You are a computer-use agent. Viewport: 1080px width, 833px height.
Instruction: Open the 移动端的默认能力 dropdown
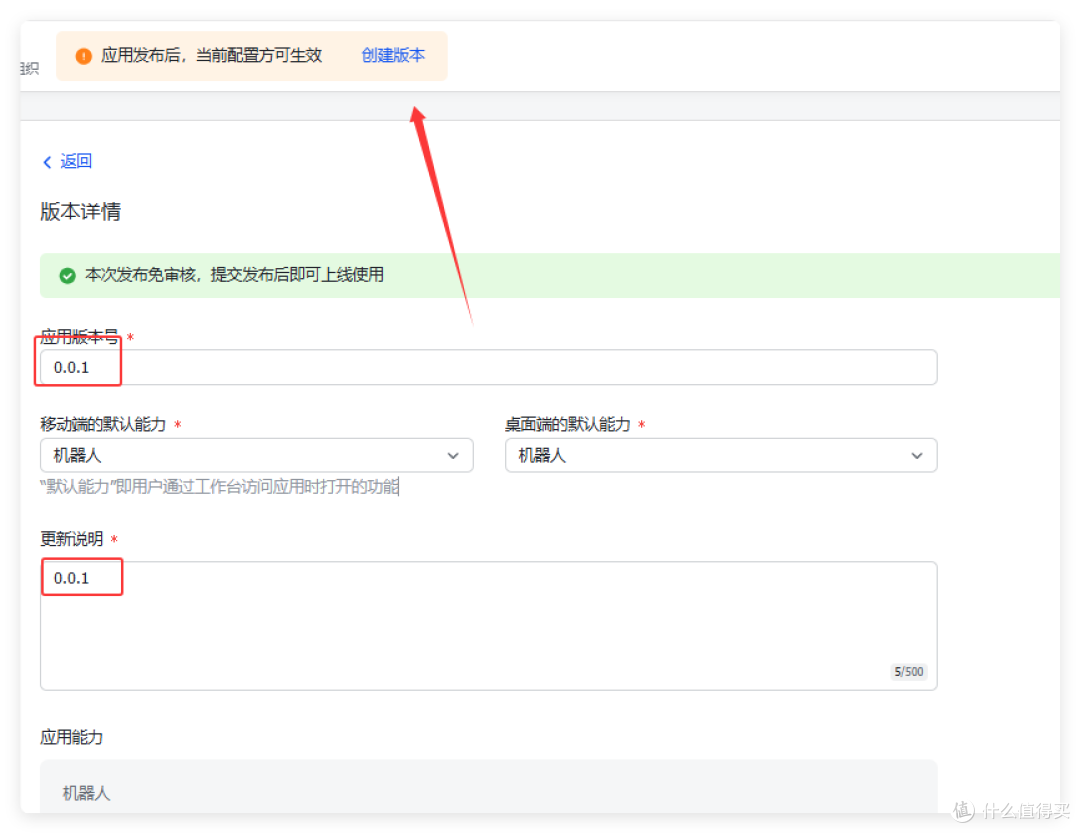point(256,455)
